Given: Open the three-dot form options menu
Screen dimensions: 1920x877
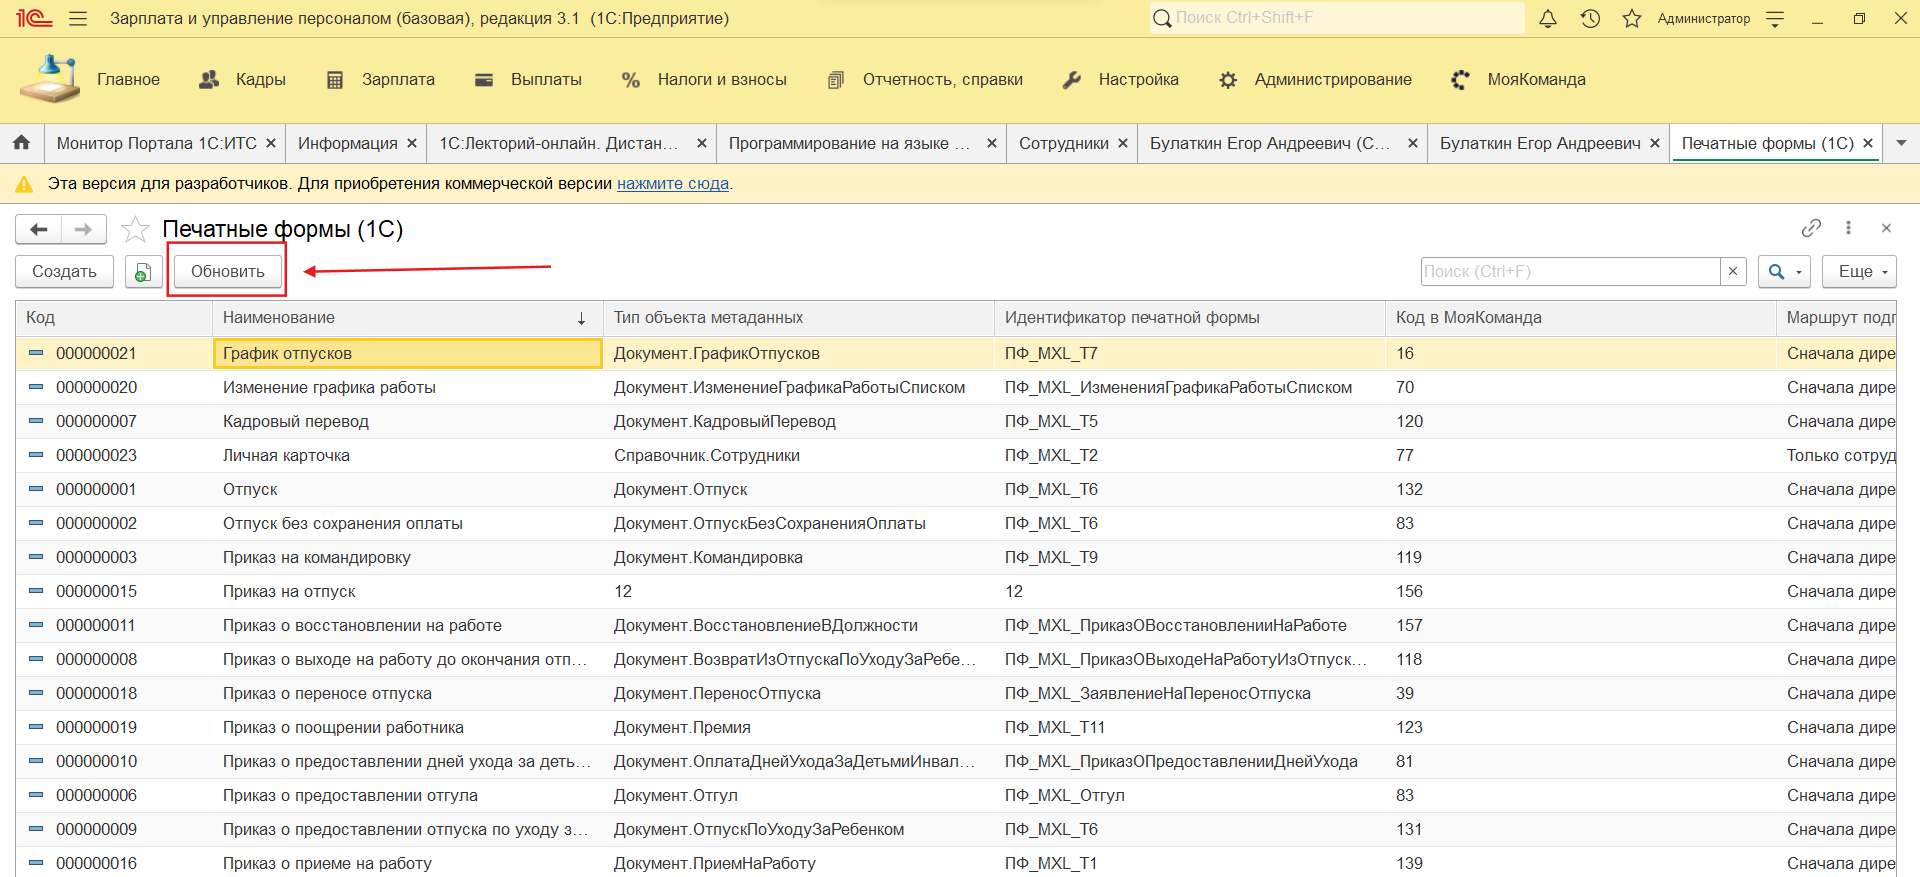Looking at the screenshot, I should coord(1848,228).
